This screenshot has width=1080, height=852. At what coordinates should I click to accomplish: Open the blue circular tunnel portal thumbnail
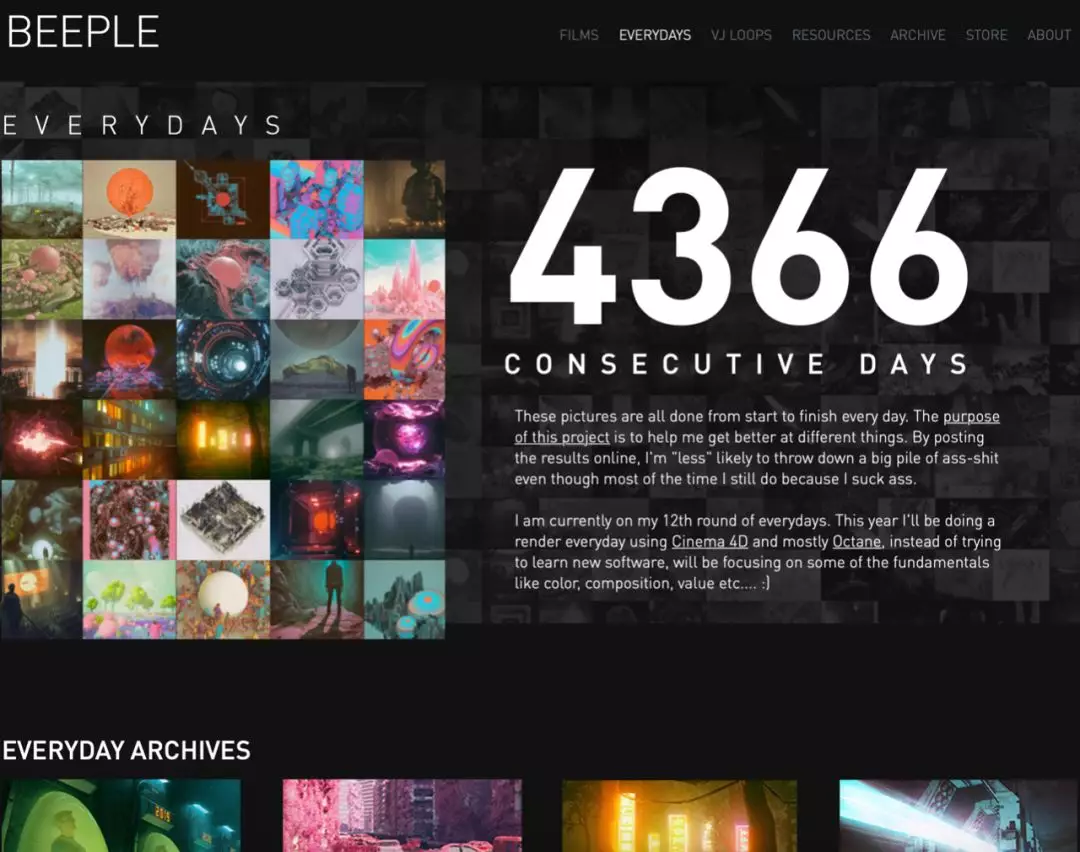coord(223,360)
